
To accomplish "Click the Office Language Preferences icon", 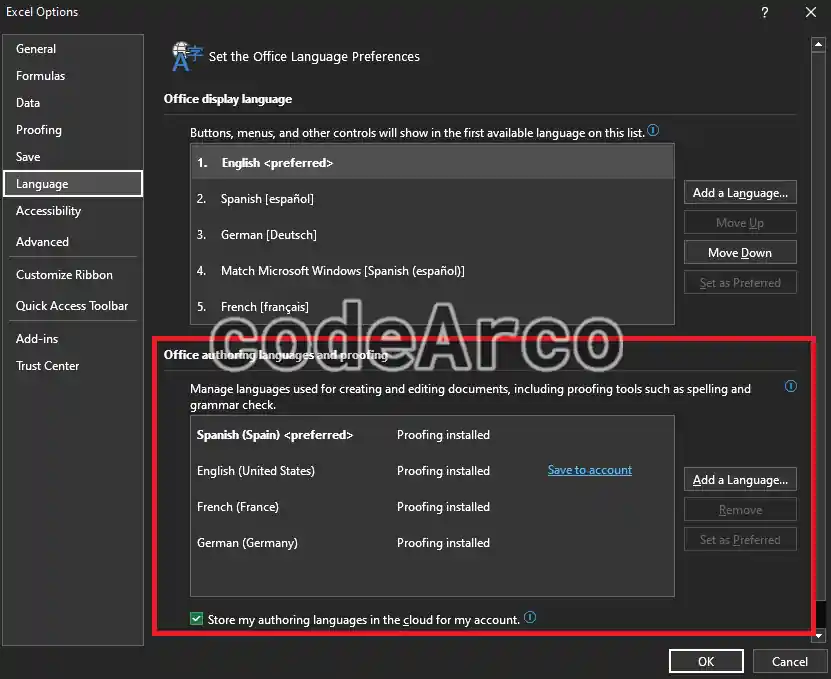I will tap(187, 56).
